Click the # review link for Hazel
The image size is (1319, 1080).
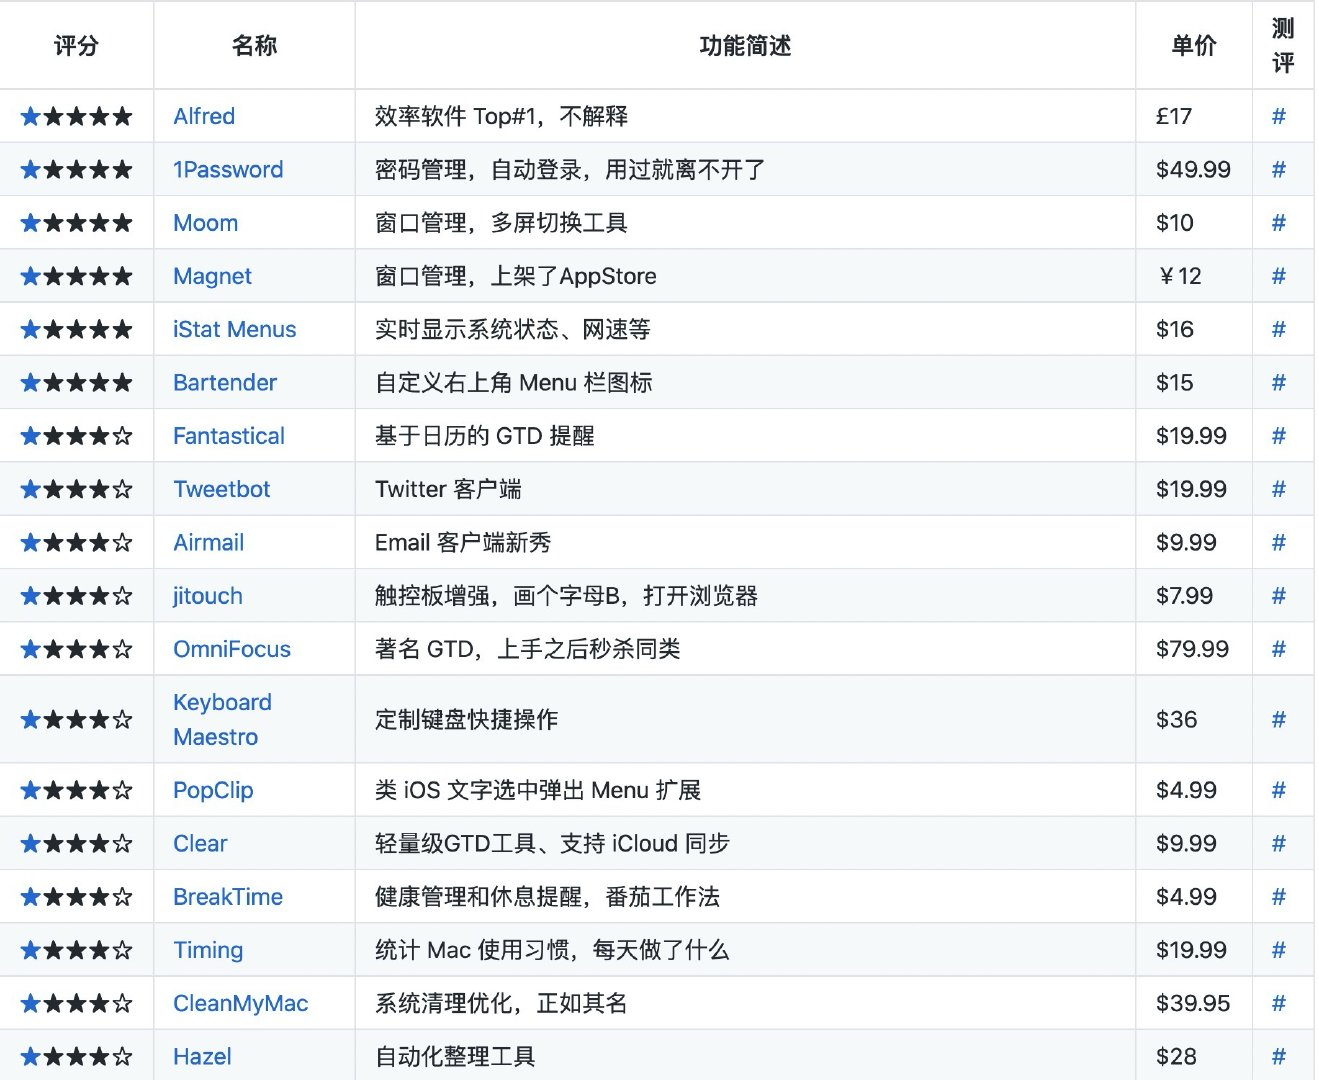(x=1279, y=1056)
